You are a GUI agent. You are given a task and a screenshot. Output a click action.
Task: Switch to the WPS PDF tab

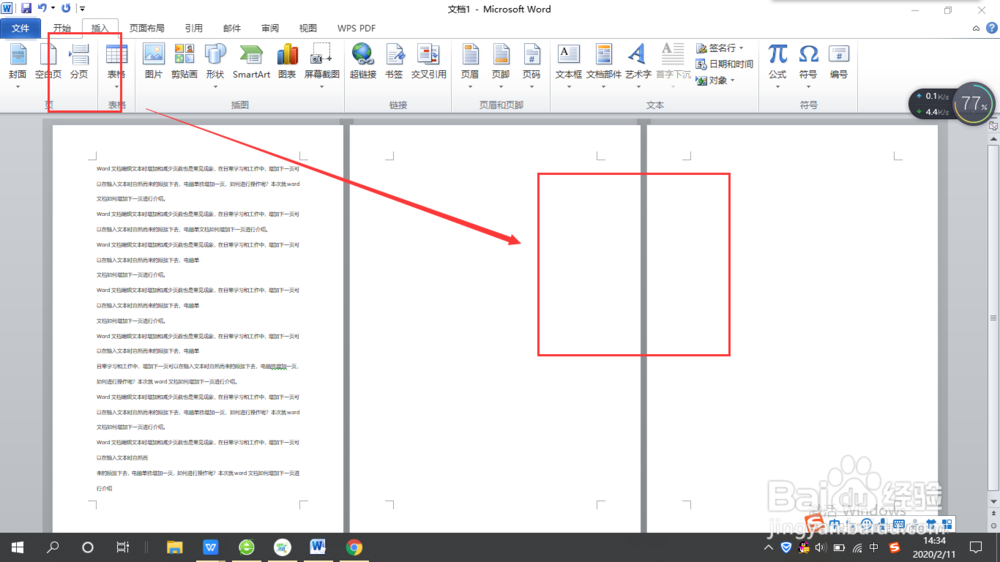(356, 28)
